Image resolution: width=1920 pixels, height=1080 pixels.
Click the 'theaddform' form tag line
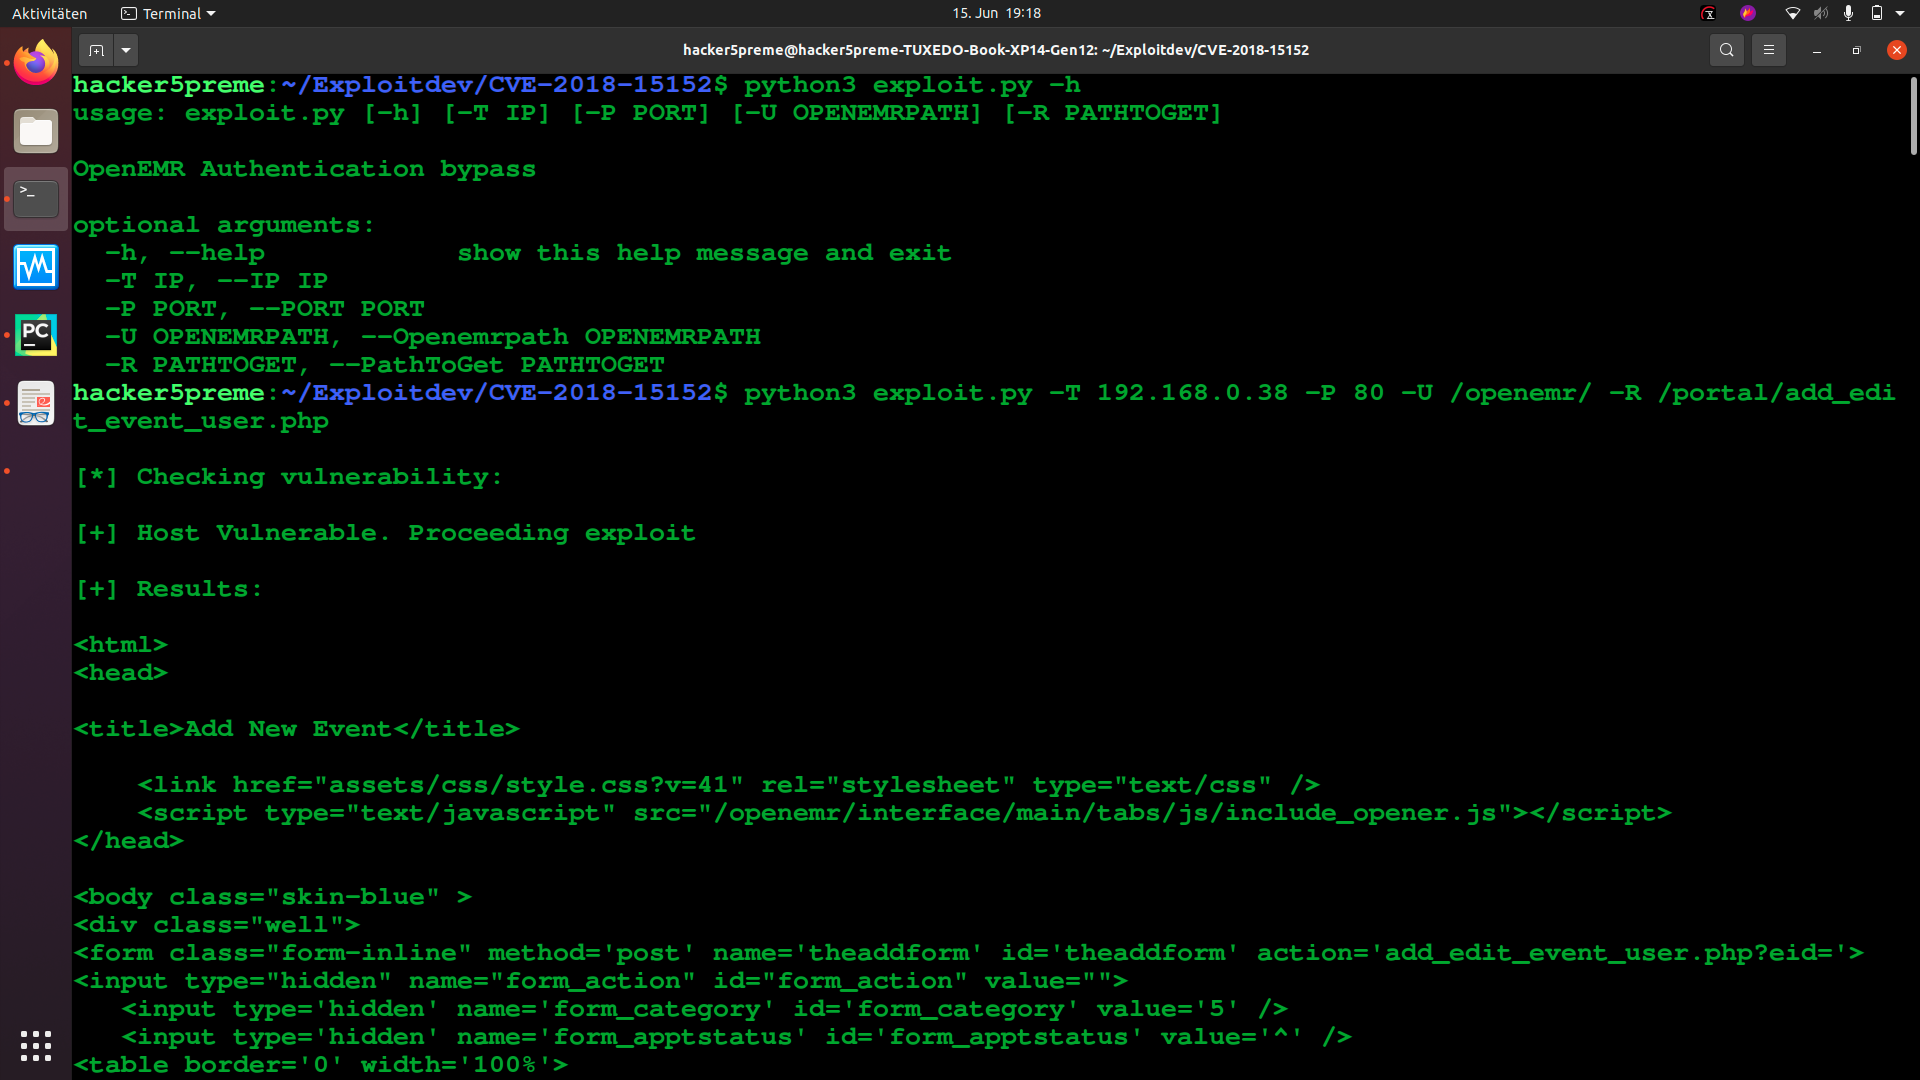pyautogui.click(x=968, y=953)
